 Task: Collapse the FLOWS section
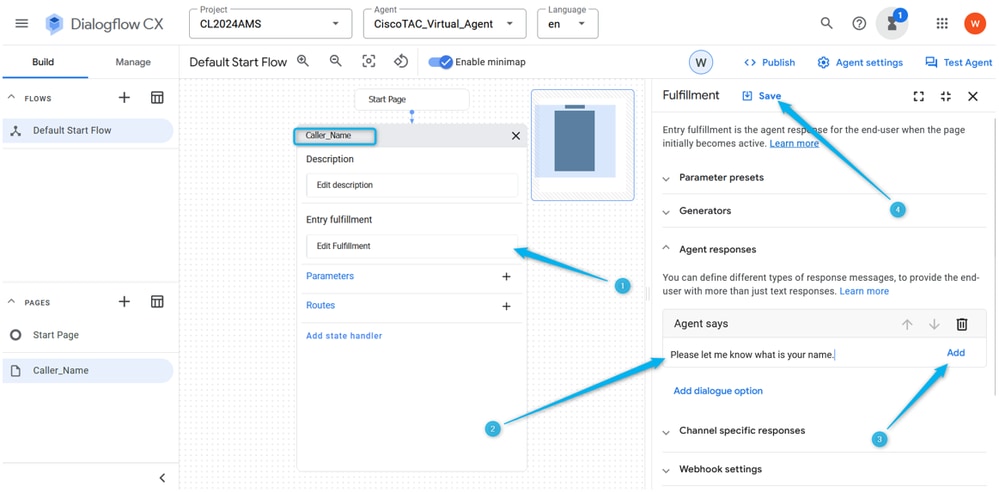pyautogui.click(x=11, y=98)
